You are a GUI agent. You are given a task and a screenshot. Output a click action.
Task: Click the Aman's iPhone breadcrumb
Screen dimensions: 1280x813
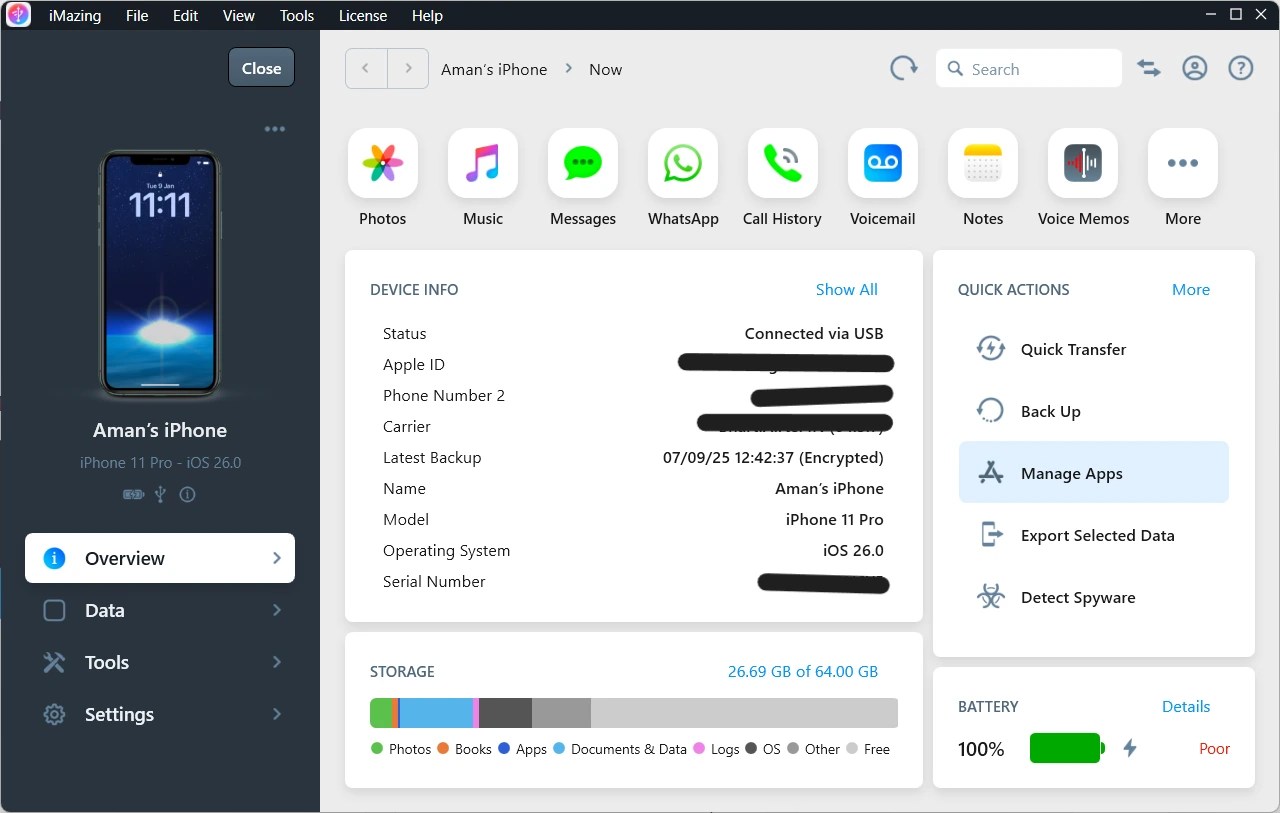click(x=494, y=69)
